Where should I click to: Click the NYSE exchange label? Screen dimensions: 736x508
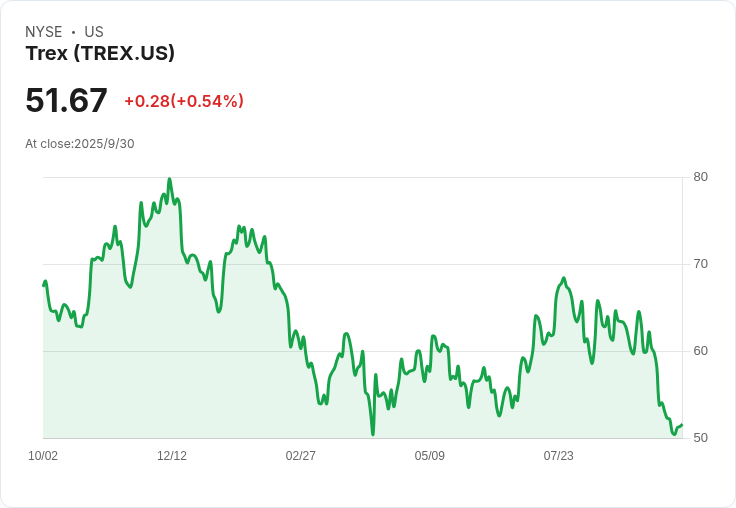pos(44,32)
